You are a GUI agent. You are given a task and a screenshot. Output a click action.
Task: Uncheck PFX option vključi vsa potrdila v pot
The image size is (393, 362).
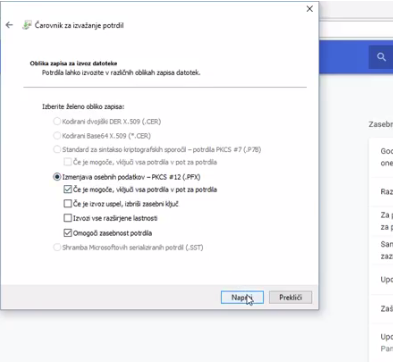68,189
